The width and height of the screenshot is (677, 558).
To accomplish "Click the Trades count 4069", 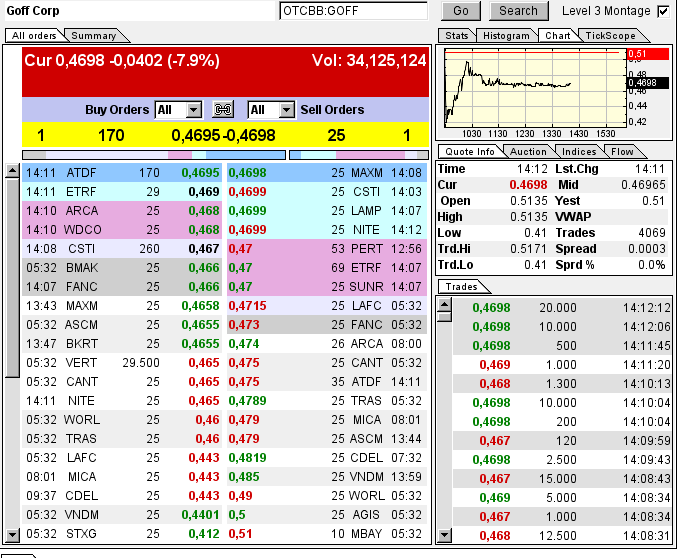I will (652, 233).
